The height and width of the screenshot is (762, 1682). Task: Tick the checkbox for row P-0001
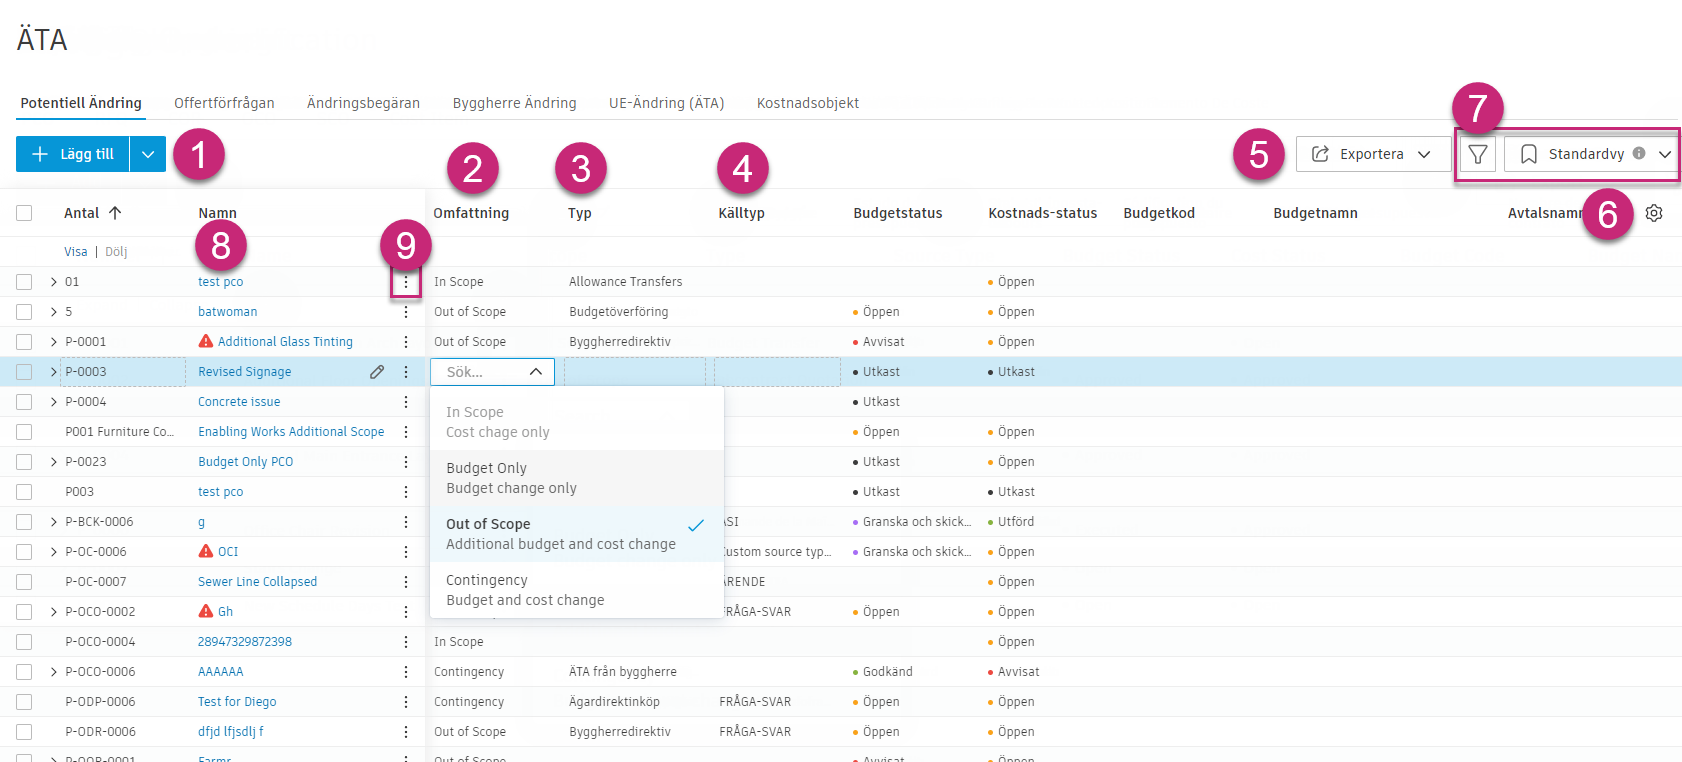(24, 342)
